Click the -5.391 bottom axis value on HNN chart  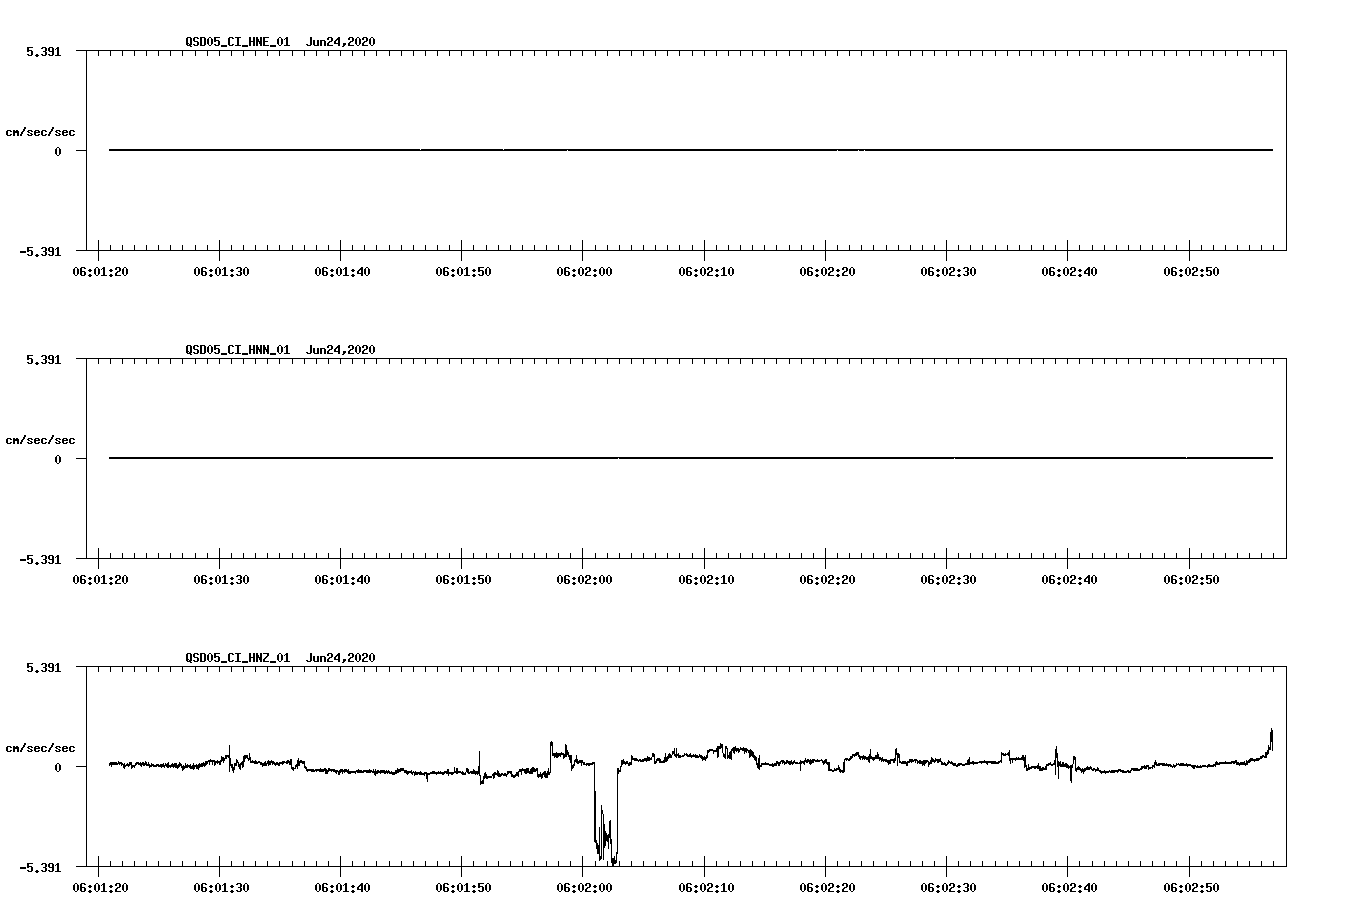tap(41, 559)
